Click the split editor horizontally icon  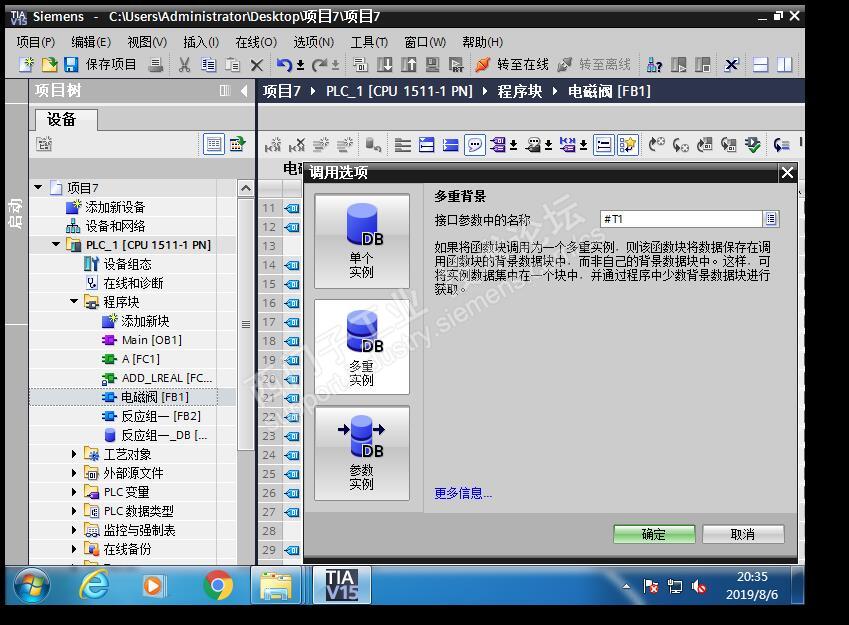[x=761, y=65]
